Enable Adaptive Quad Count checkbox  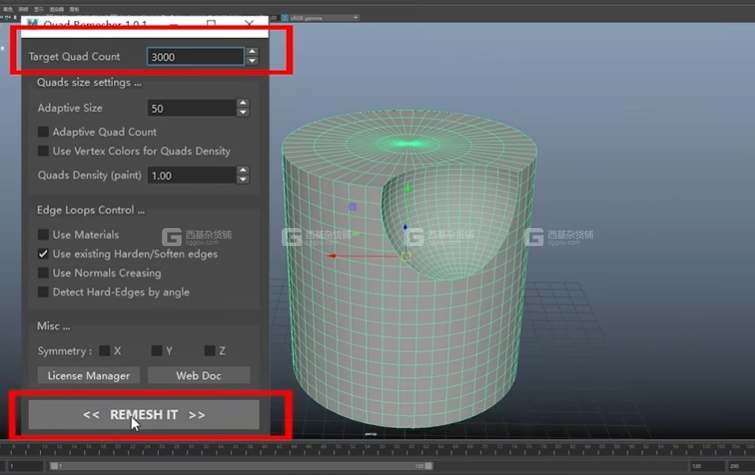43,132
